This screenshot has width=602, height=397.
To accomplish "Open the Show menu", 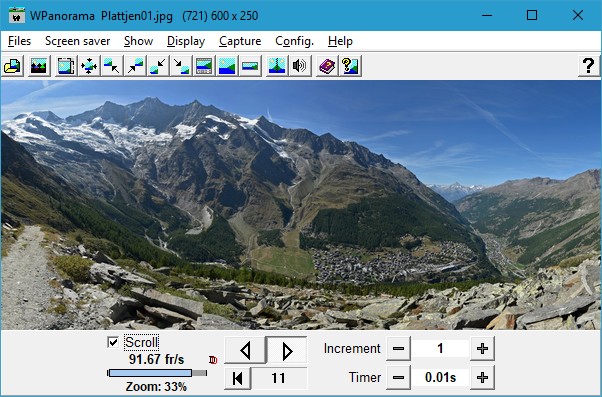I will coord(138,41).
